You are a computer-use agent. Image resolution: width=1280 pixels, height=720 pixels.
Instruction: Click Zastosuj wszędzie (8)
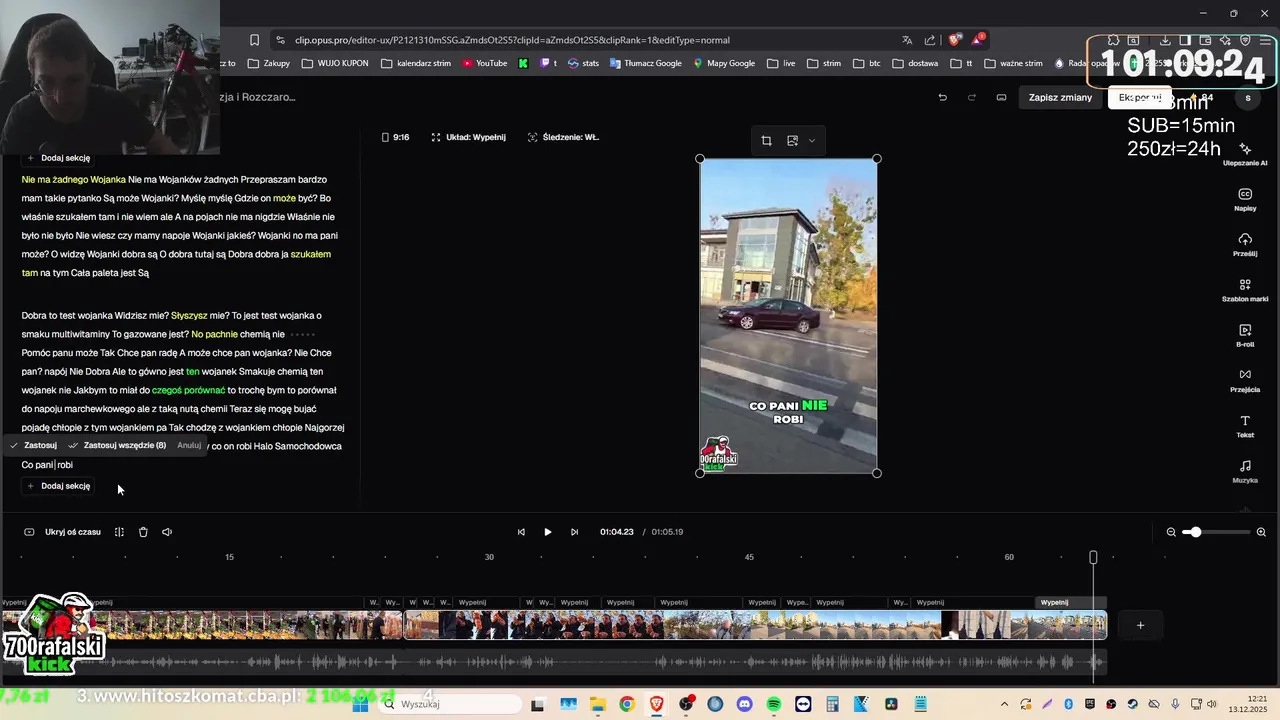pos(118,445)
